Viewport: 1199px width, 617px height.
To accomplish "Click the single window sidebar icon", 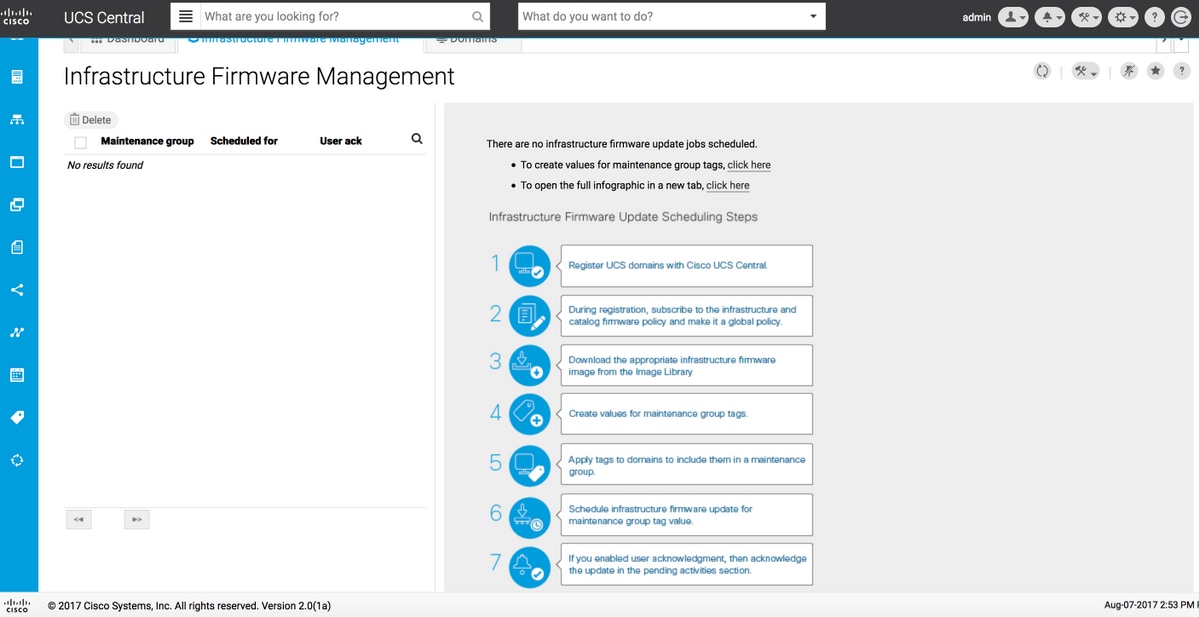I will point(17,162).
